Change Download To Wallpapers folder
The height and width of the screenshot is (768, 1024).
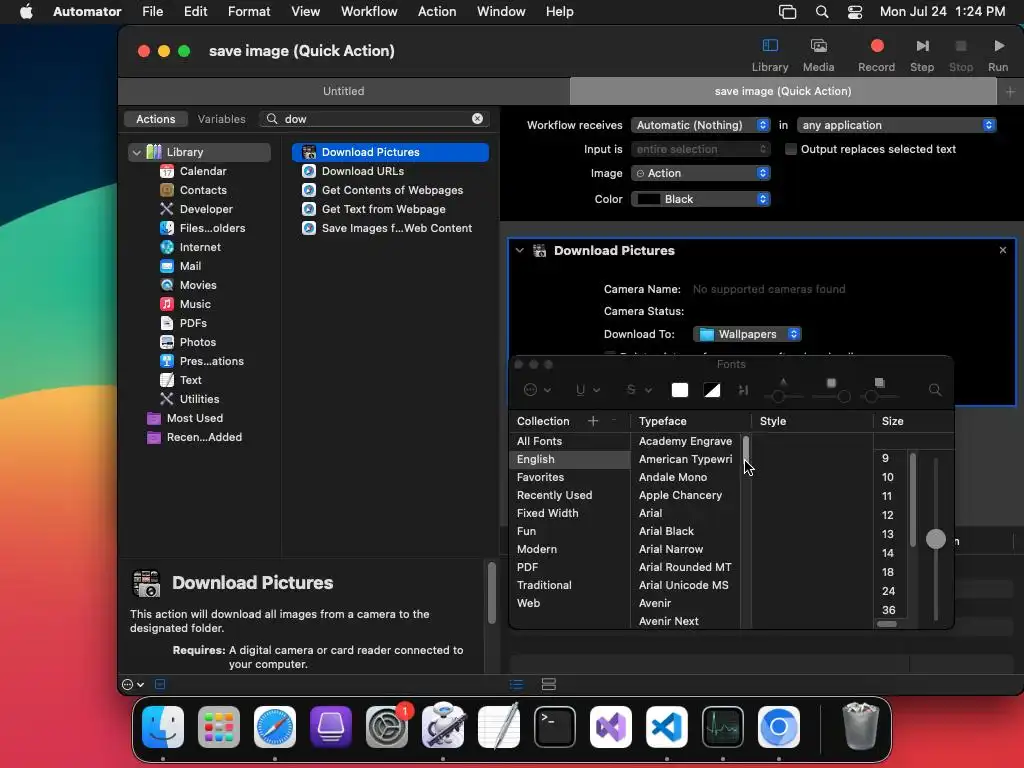(x=747, y=334)
